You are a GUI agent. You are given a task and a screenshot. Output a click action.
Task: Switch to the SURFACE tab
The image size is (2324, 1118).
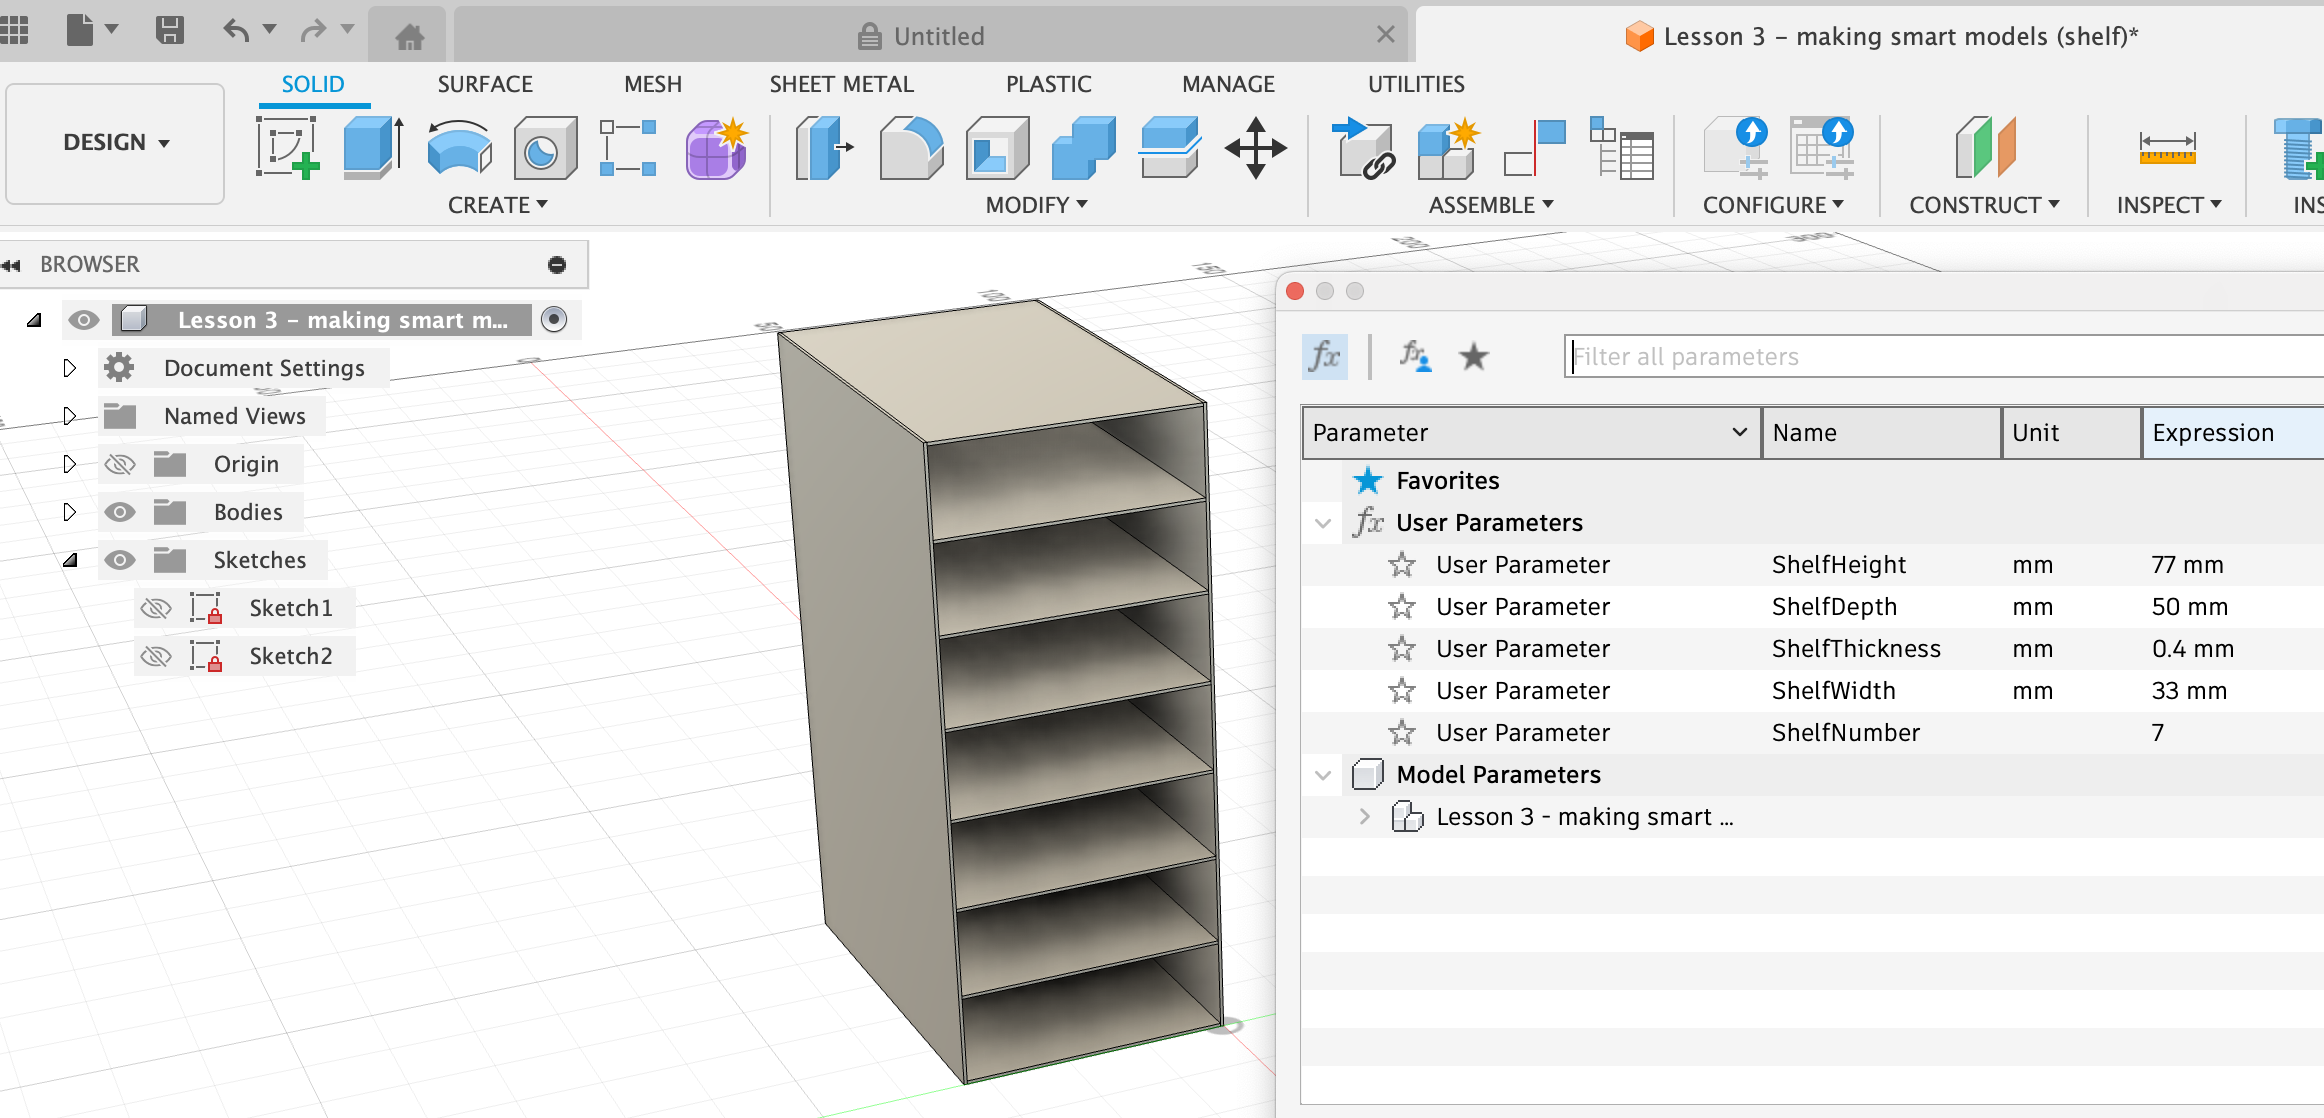(x=484, y=84)
